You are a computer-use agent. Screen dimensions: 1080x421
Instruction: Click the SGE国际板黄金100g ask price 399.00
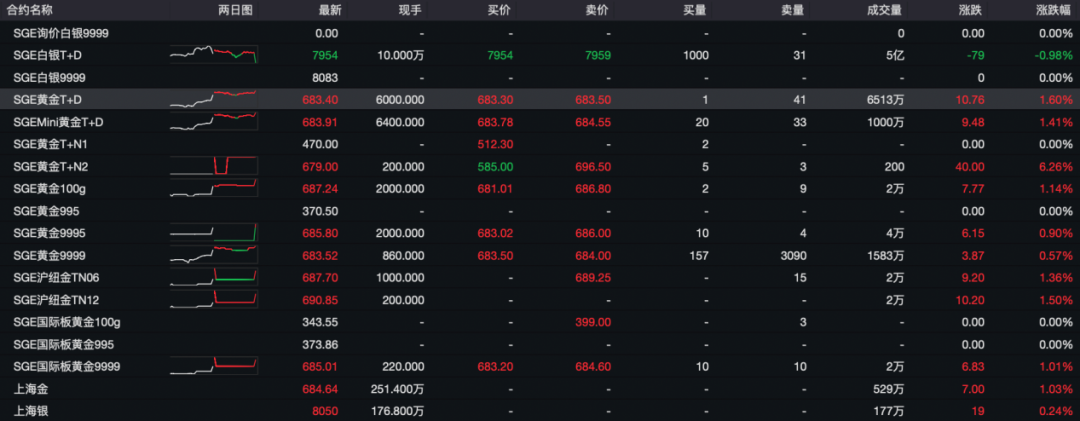click(x=593, y=322)
